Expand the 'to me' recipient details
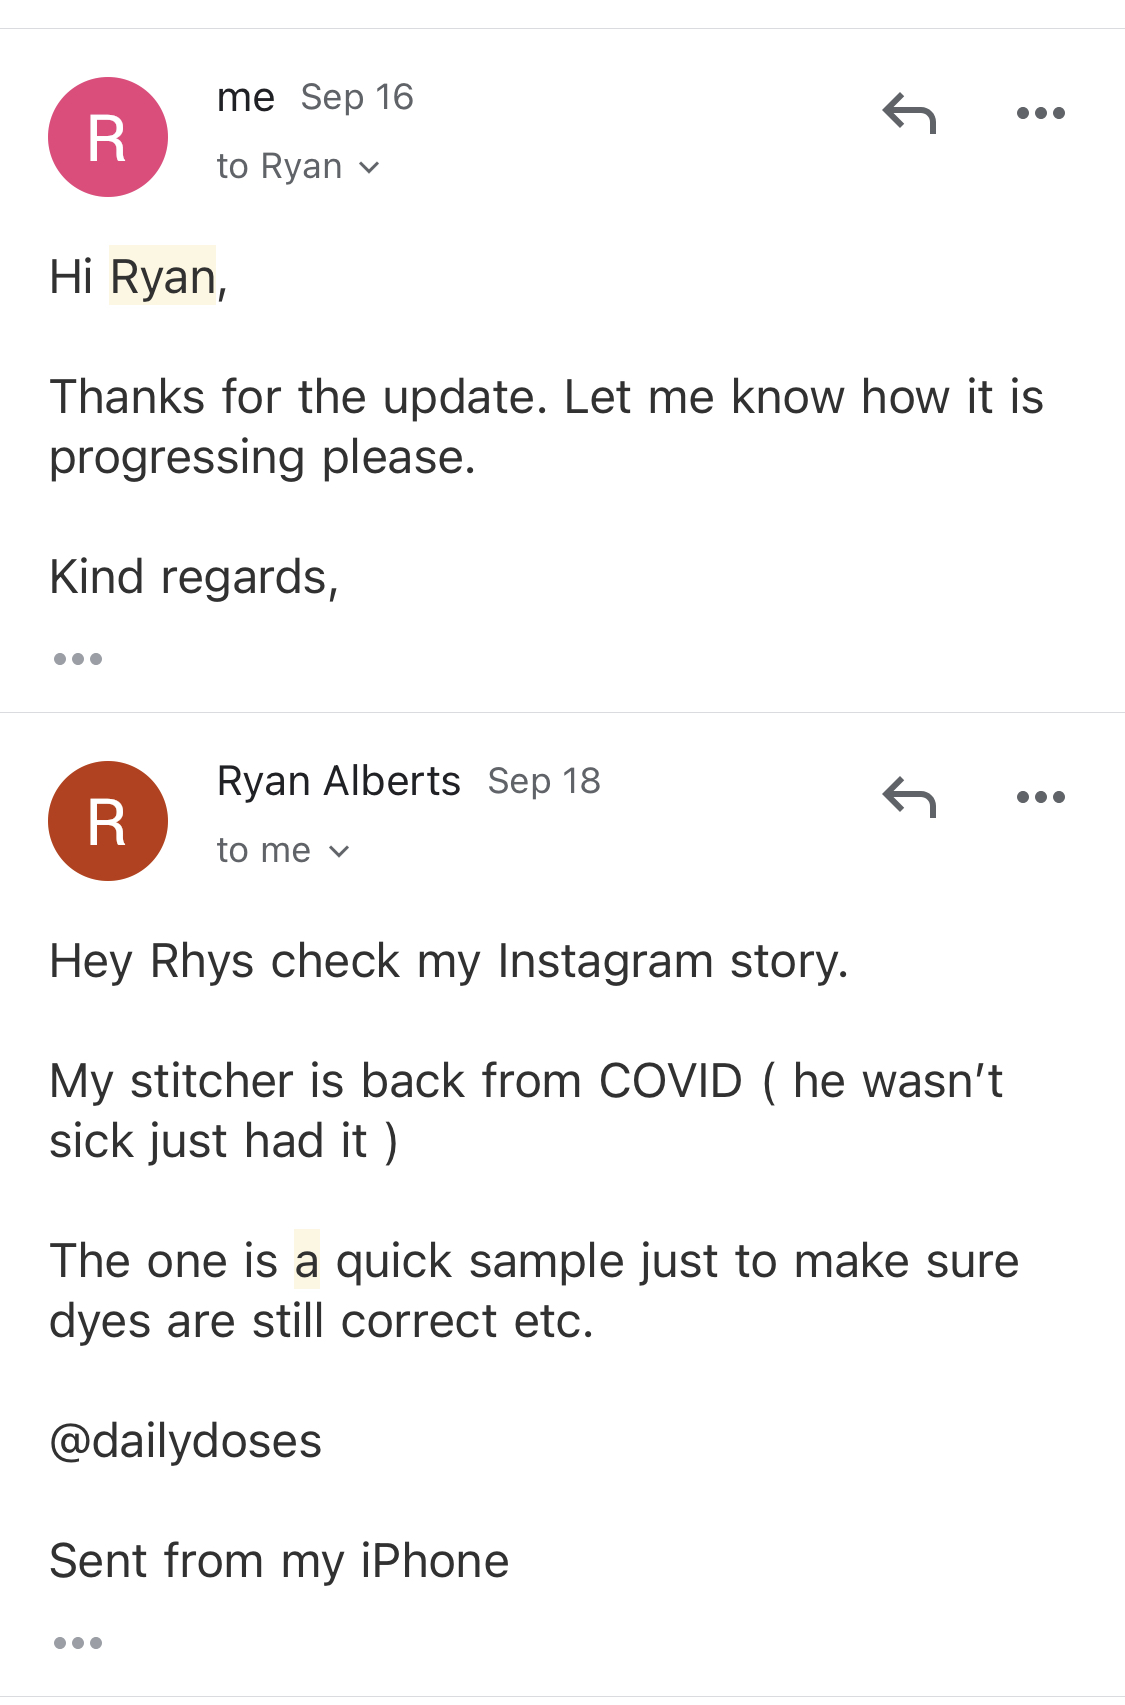 (x=283, y=850)
